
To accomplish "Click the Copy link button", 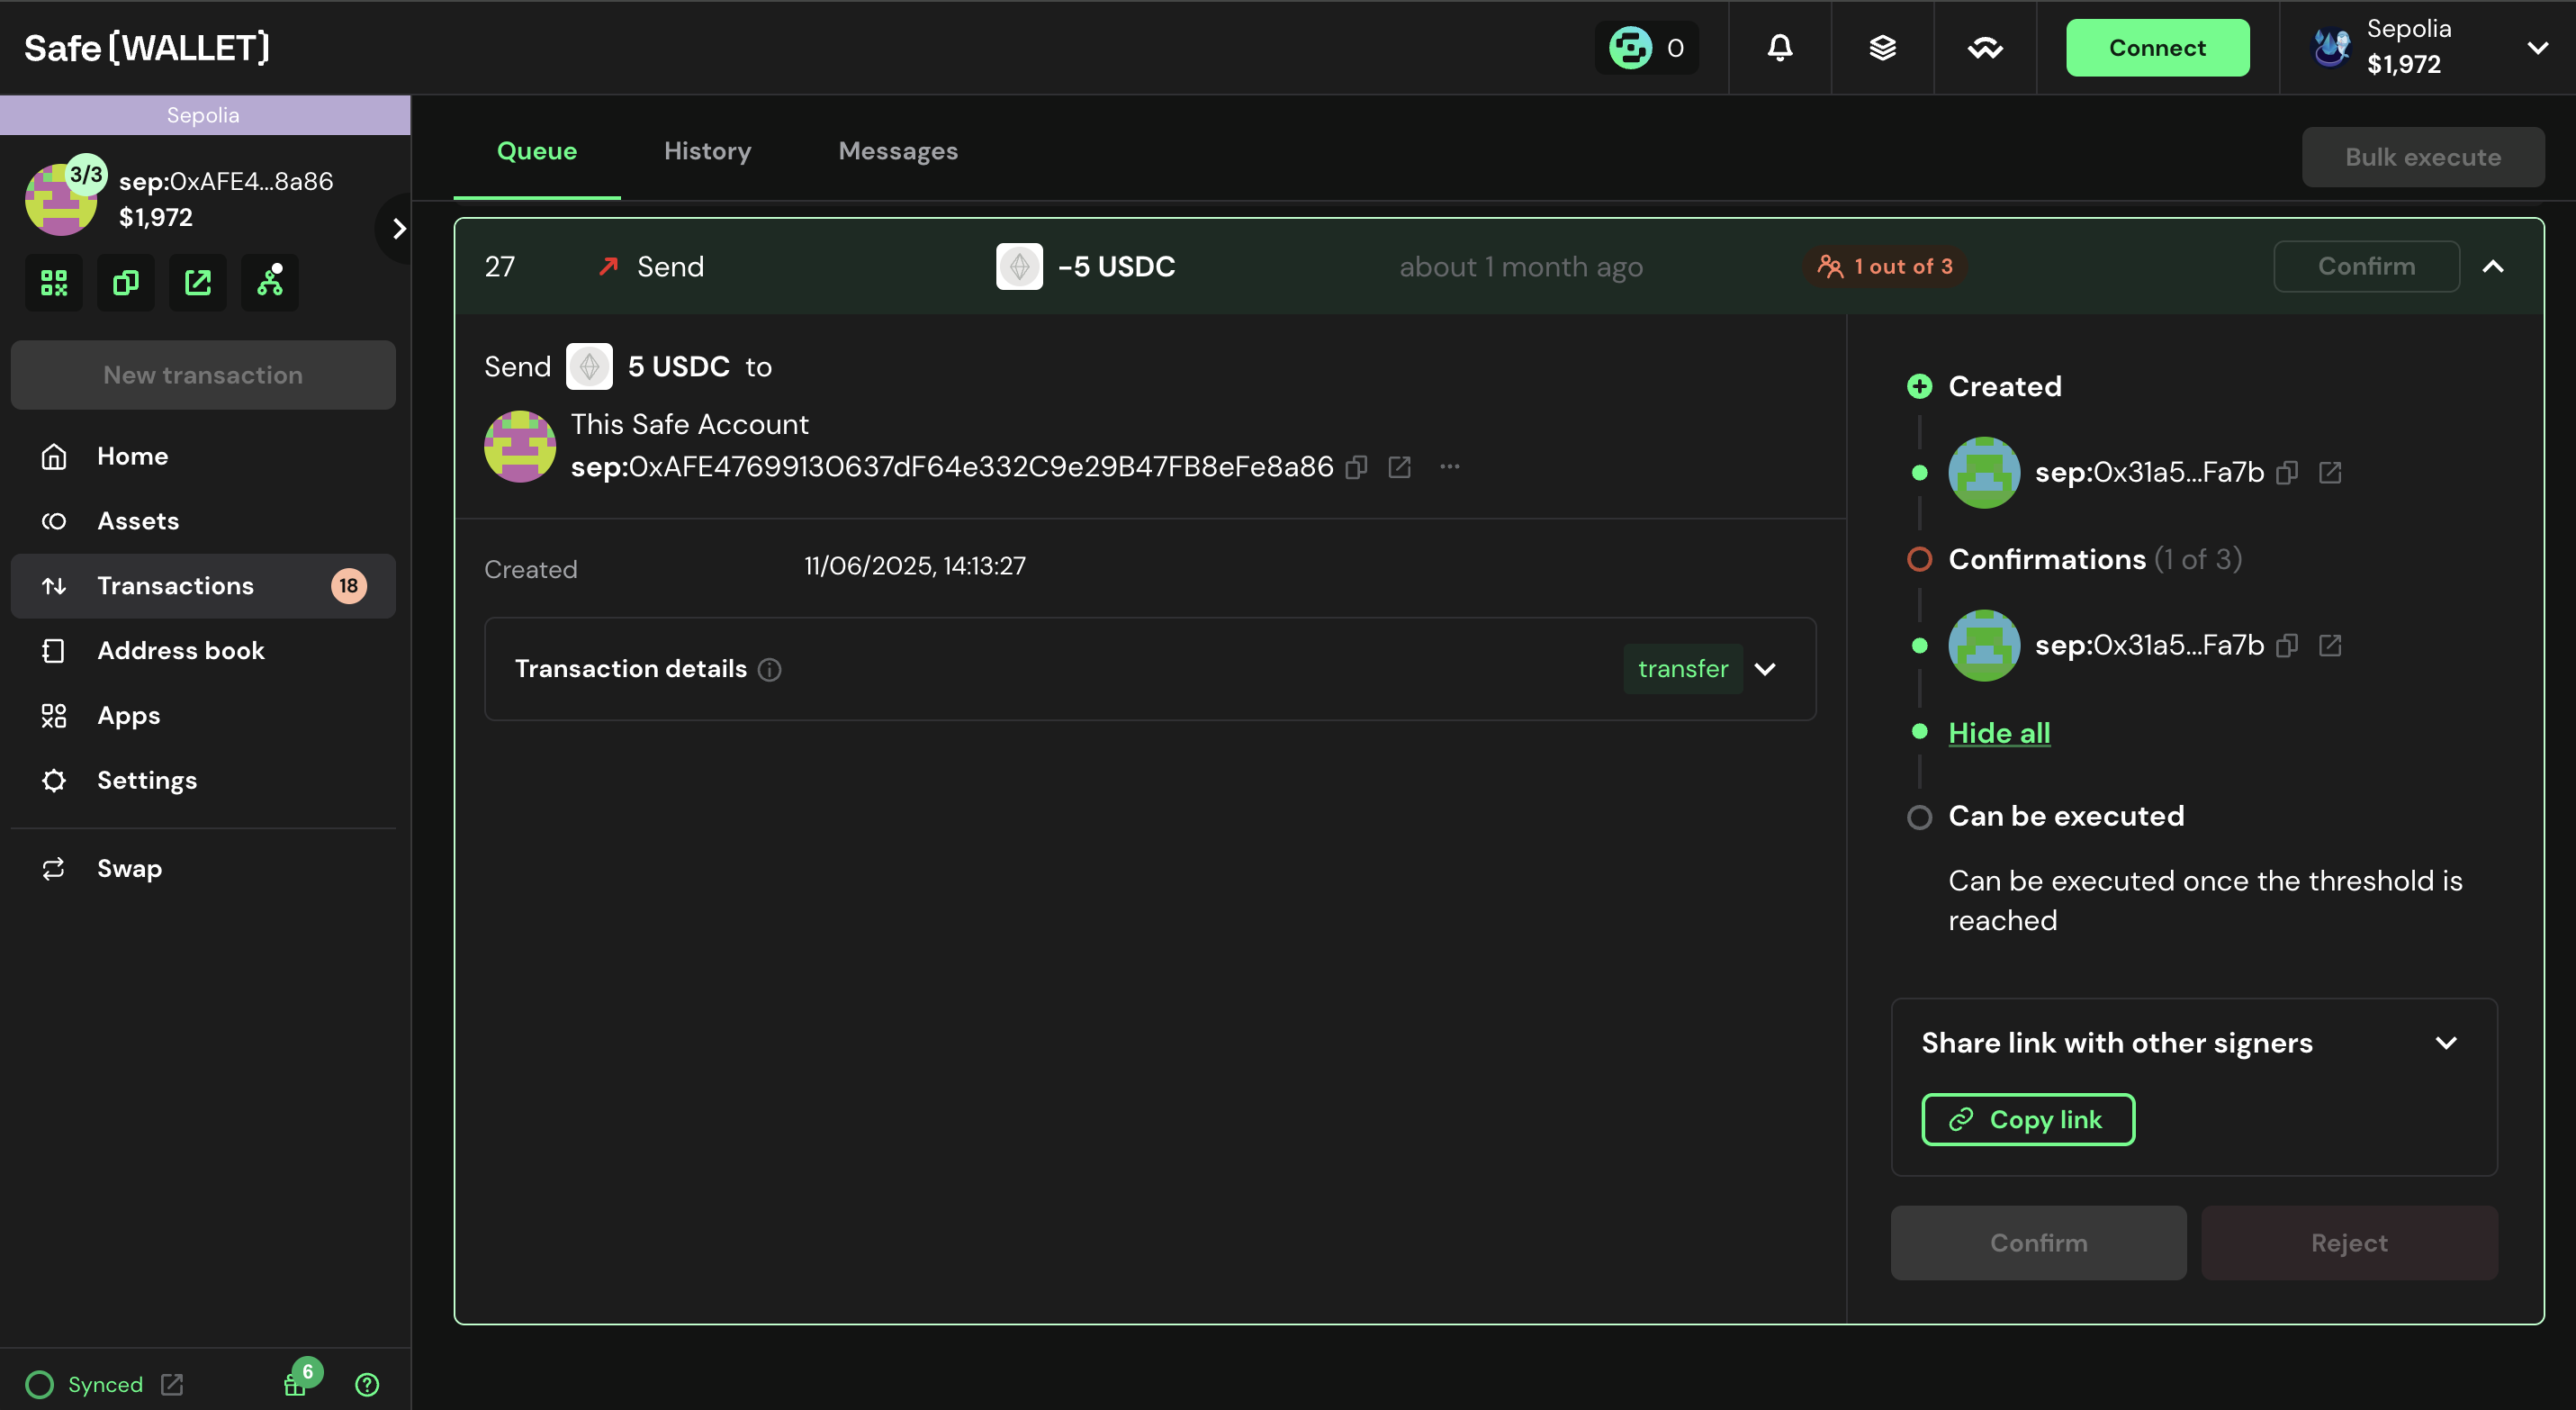I will [2028, 1120].
